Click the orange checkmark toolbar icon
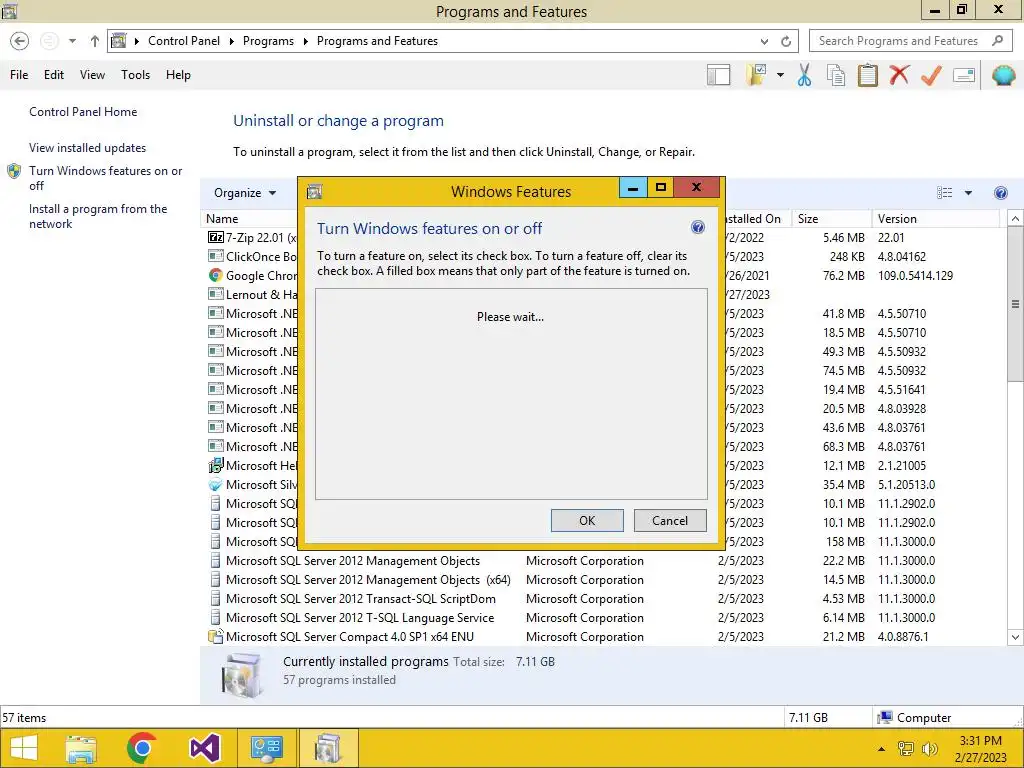This screenshot has height=768, width=1024. [x=931, y=75]
